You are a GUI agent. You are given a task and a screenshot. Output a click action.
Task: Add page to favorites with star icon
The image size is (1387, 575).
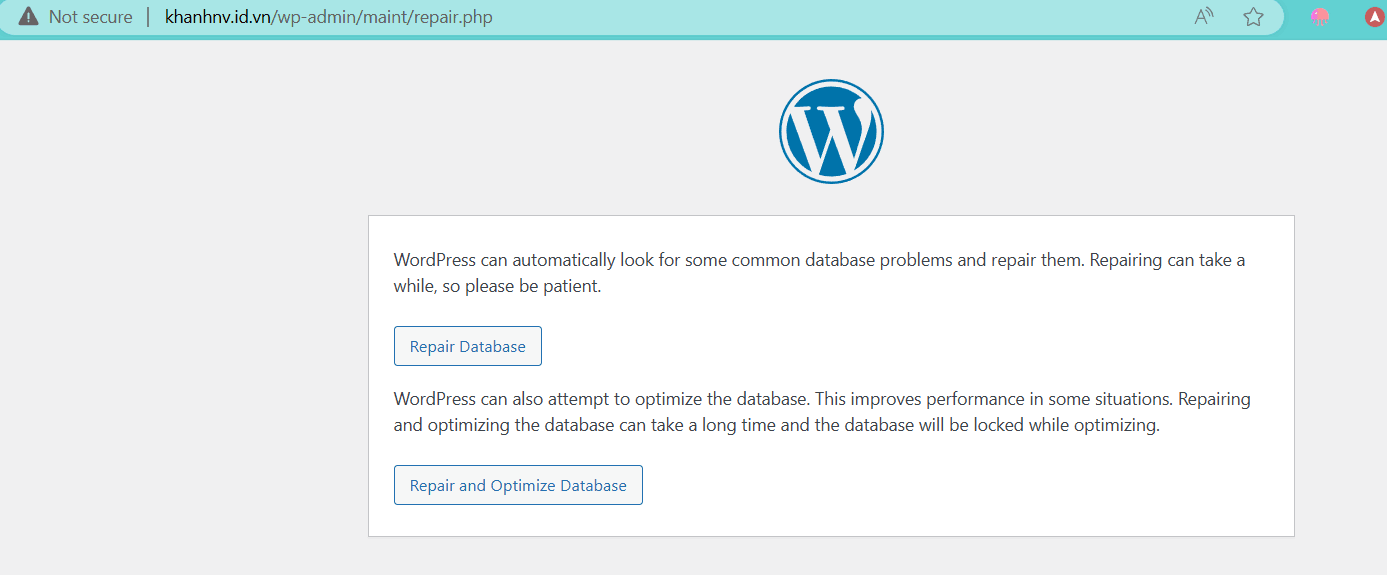pos(1253,17)
